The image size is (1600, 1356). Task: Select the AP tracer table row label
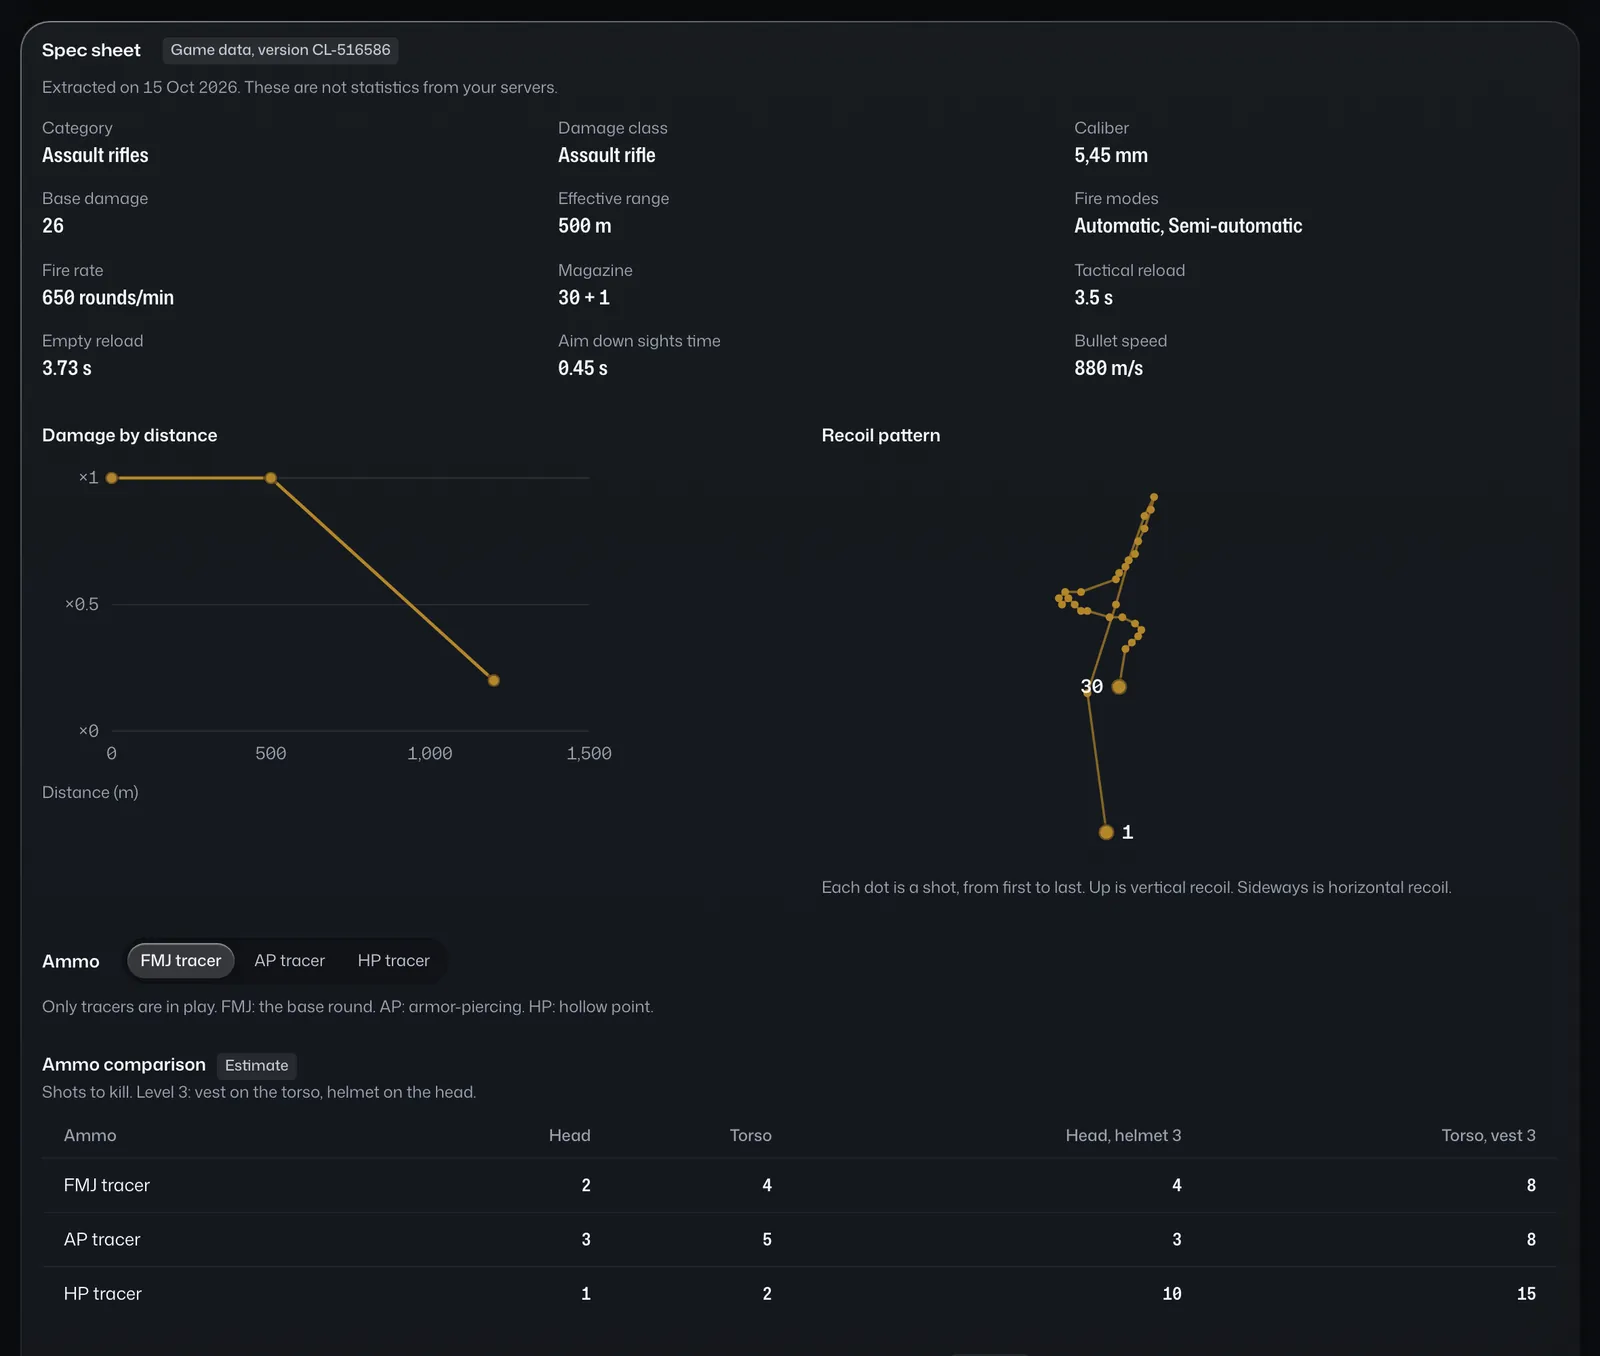tap(102, 1239)
